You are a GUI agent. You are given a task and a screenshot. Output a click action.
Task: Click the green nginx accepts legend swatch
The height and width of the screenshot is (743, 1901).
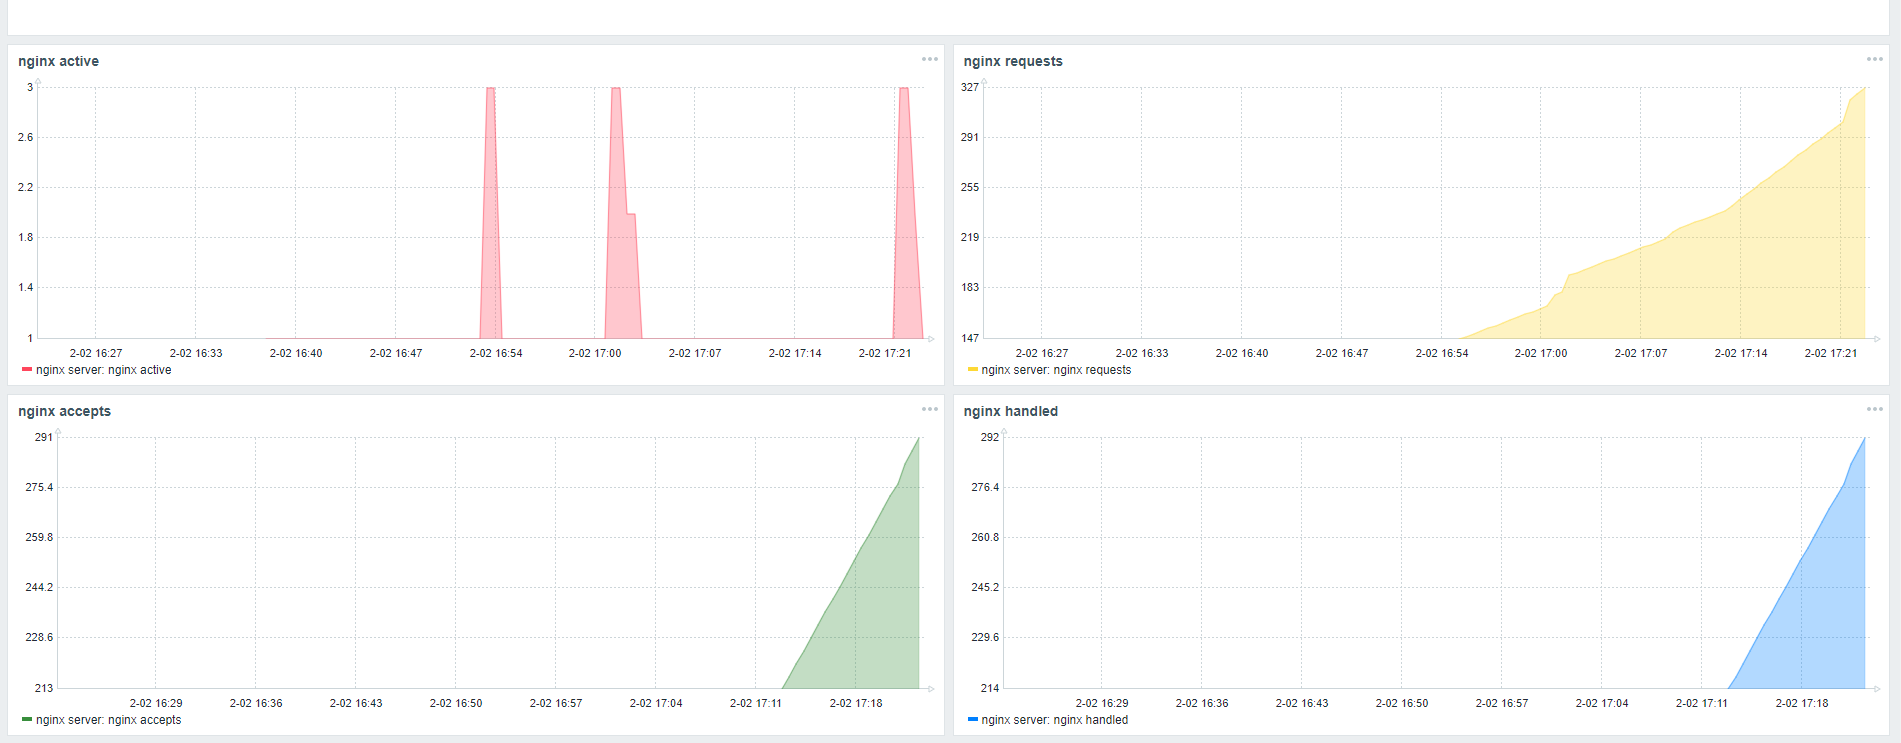(x=27, y=719)
